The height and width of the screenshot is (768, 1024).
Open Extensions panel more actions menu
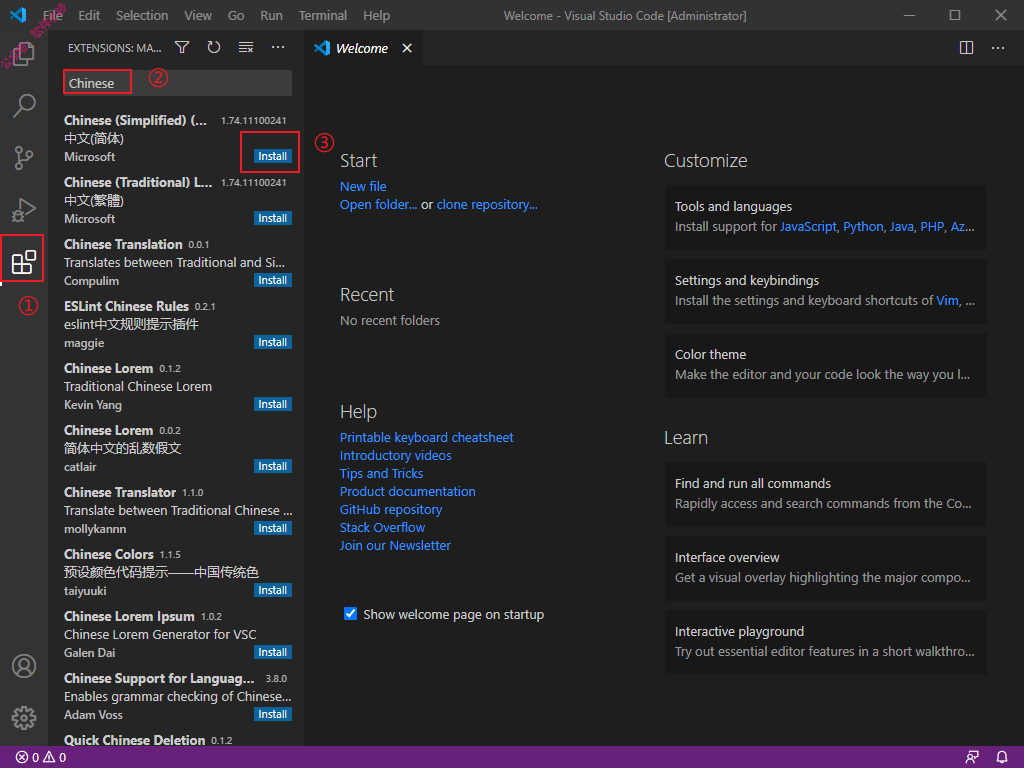[278, 48]
